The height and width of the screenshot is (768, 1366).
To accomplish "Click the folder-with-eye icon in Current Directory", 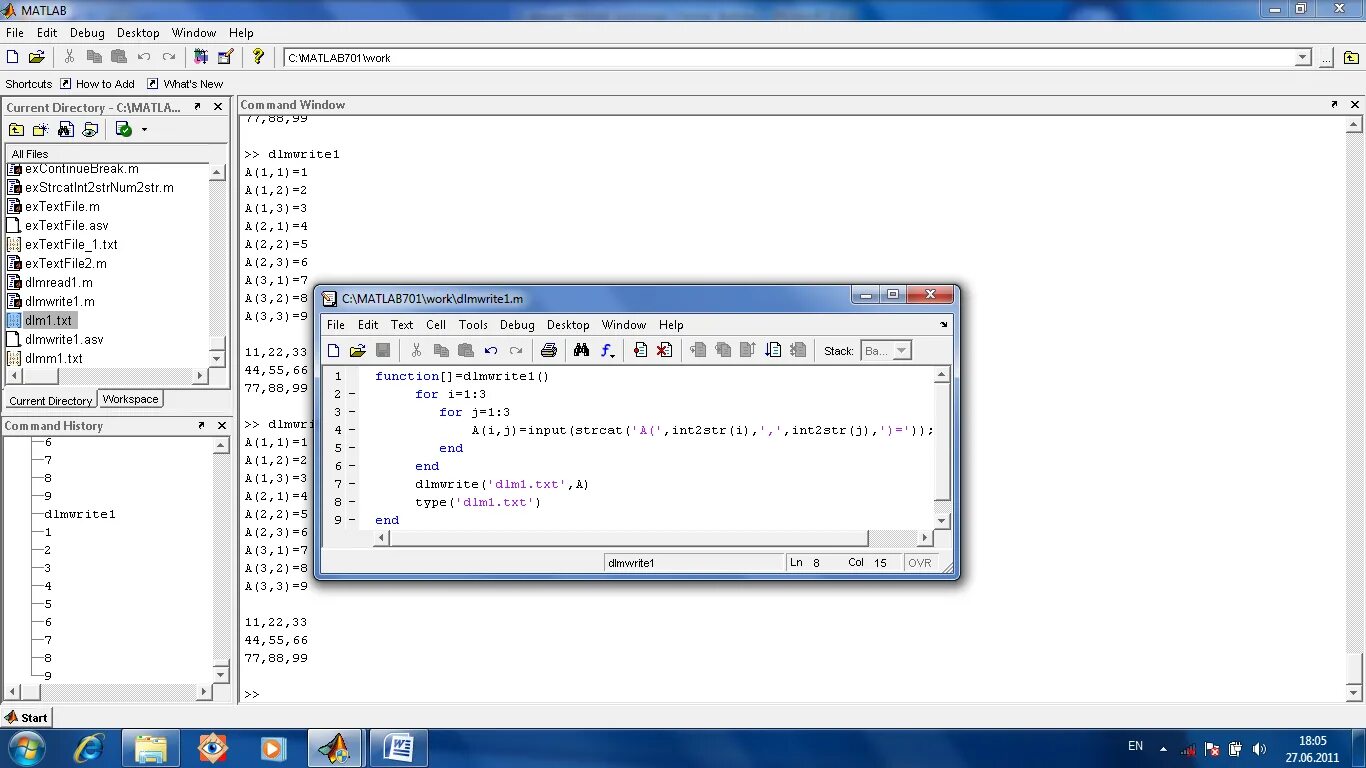I will 90,129.
